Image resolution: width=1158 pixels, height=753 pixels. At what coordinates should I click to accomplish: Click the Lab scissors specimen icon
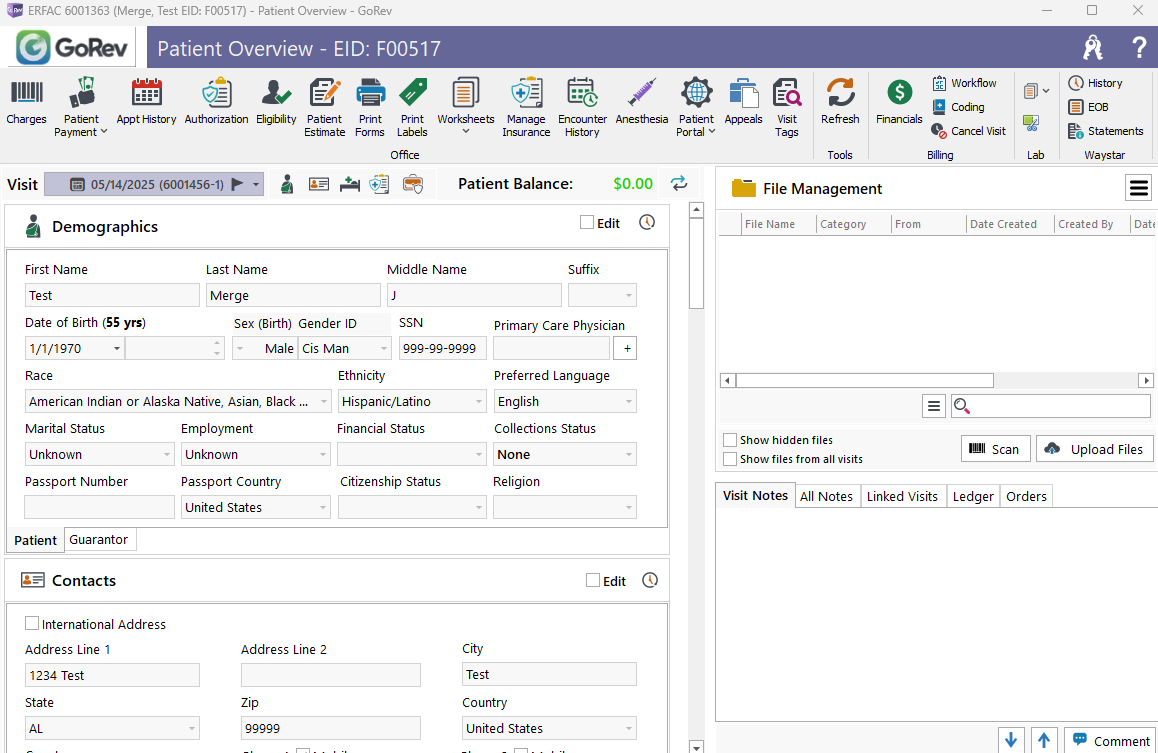point(1031,123)
